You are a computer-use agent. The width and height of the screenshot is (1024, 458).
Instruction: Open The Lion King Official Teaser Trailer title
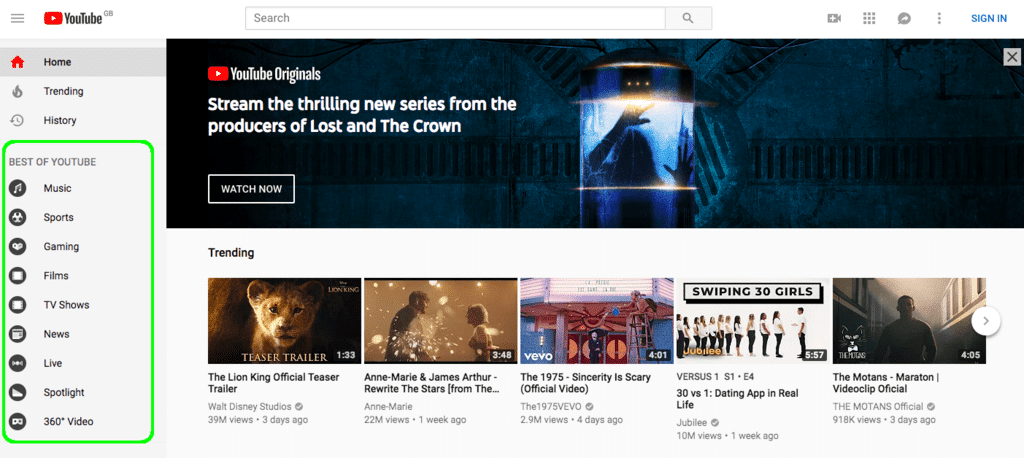click(274, 383)
